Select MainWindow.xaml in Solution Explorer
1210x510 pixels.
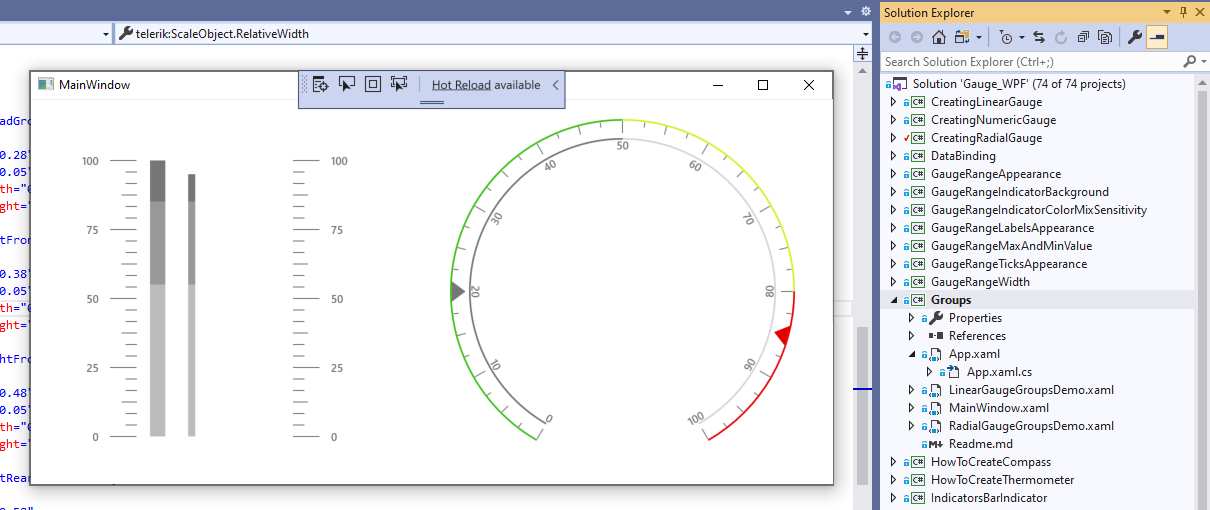click(x=999, y=408)
